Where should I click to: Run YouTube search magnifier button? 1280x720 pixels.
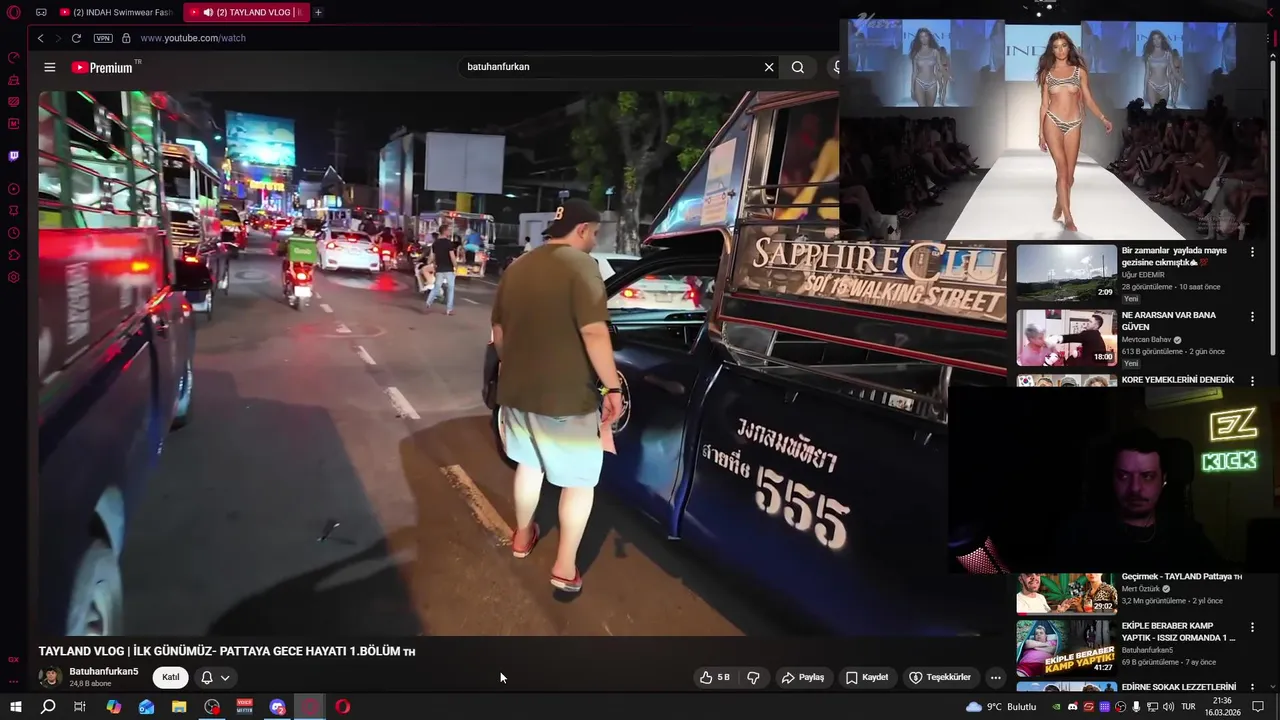point(797,67)
